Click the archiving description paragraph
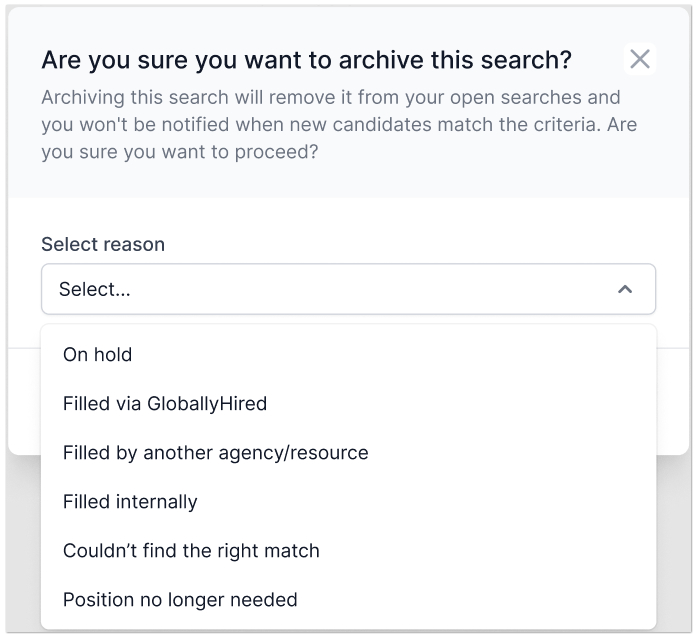Screen dimensions: 698x638 [x=338, y=125]
